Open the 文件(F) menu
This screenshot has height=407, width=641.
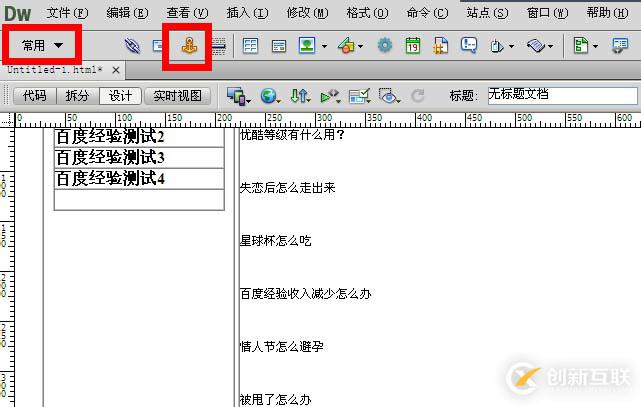tap(67, 13)
